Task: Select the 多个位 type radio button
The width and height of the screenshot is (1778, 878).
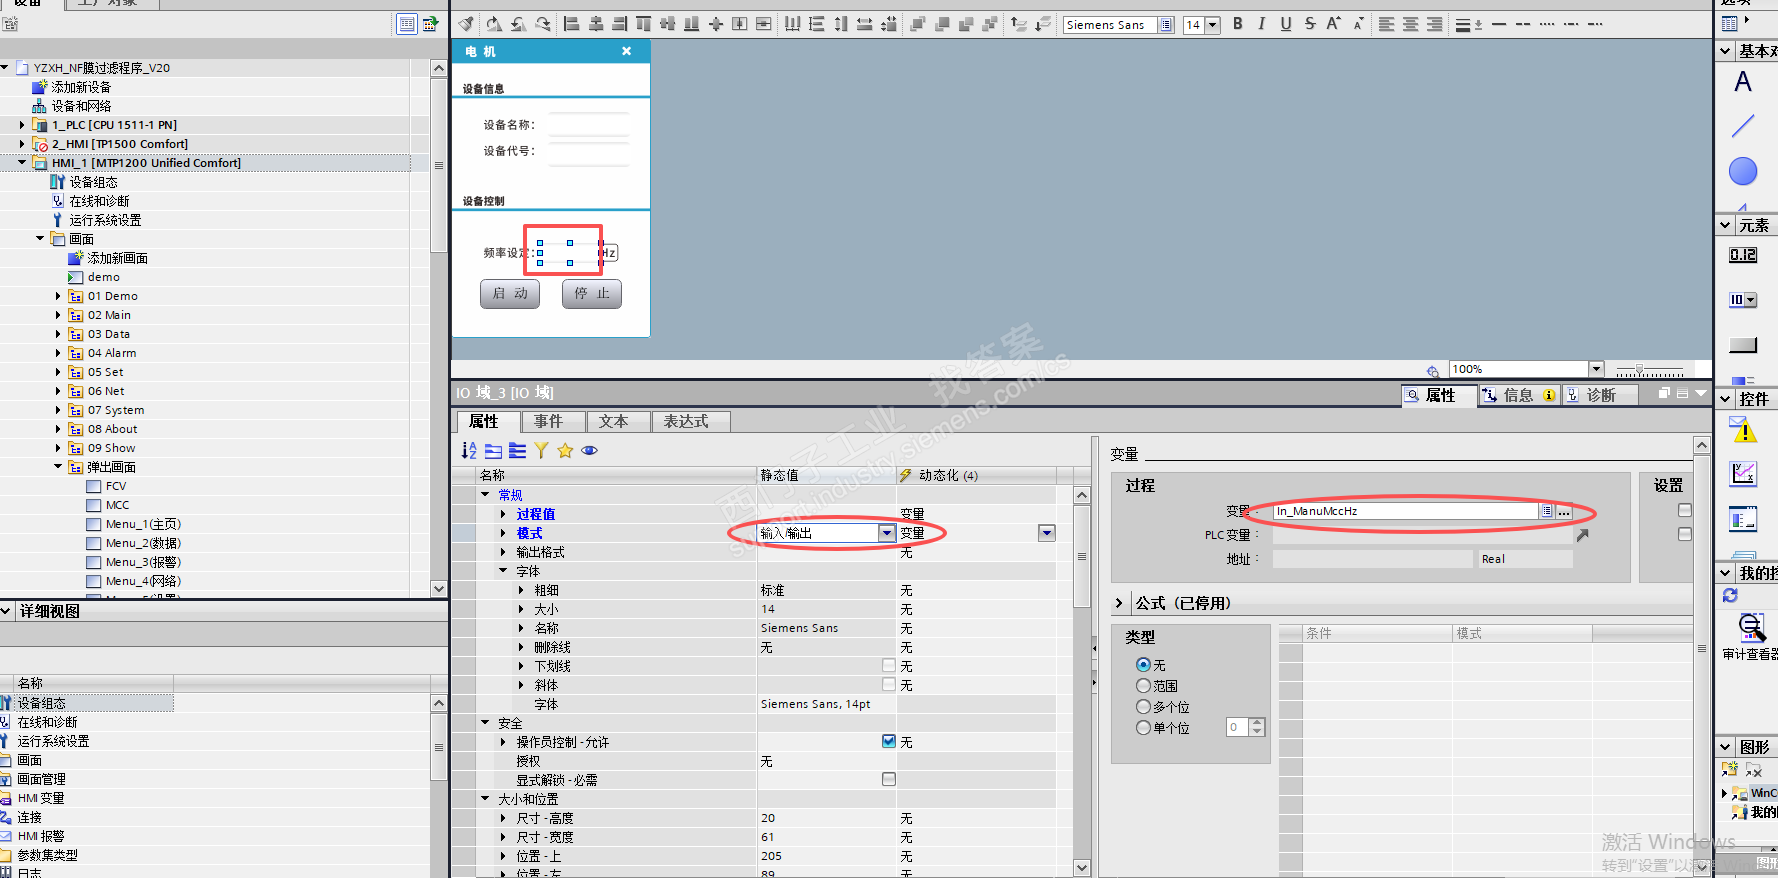Action: tap(1143, 707)
